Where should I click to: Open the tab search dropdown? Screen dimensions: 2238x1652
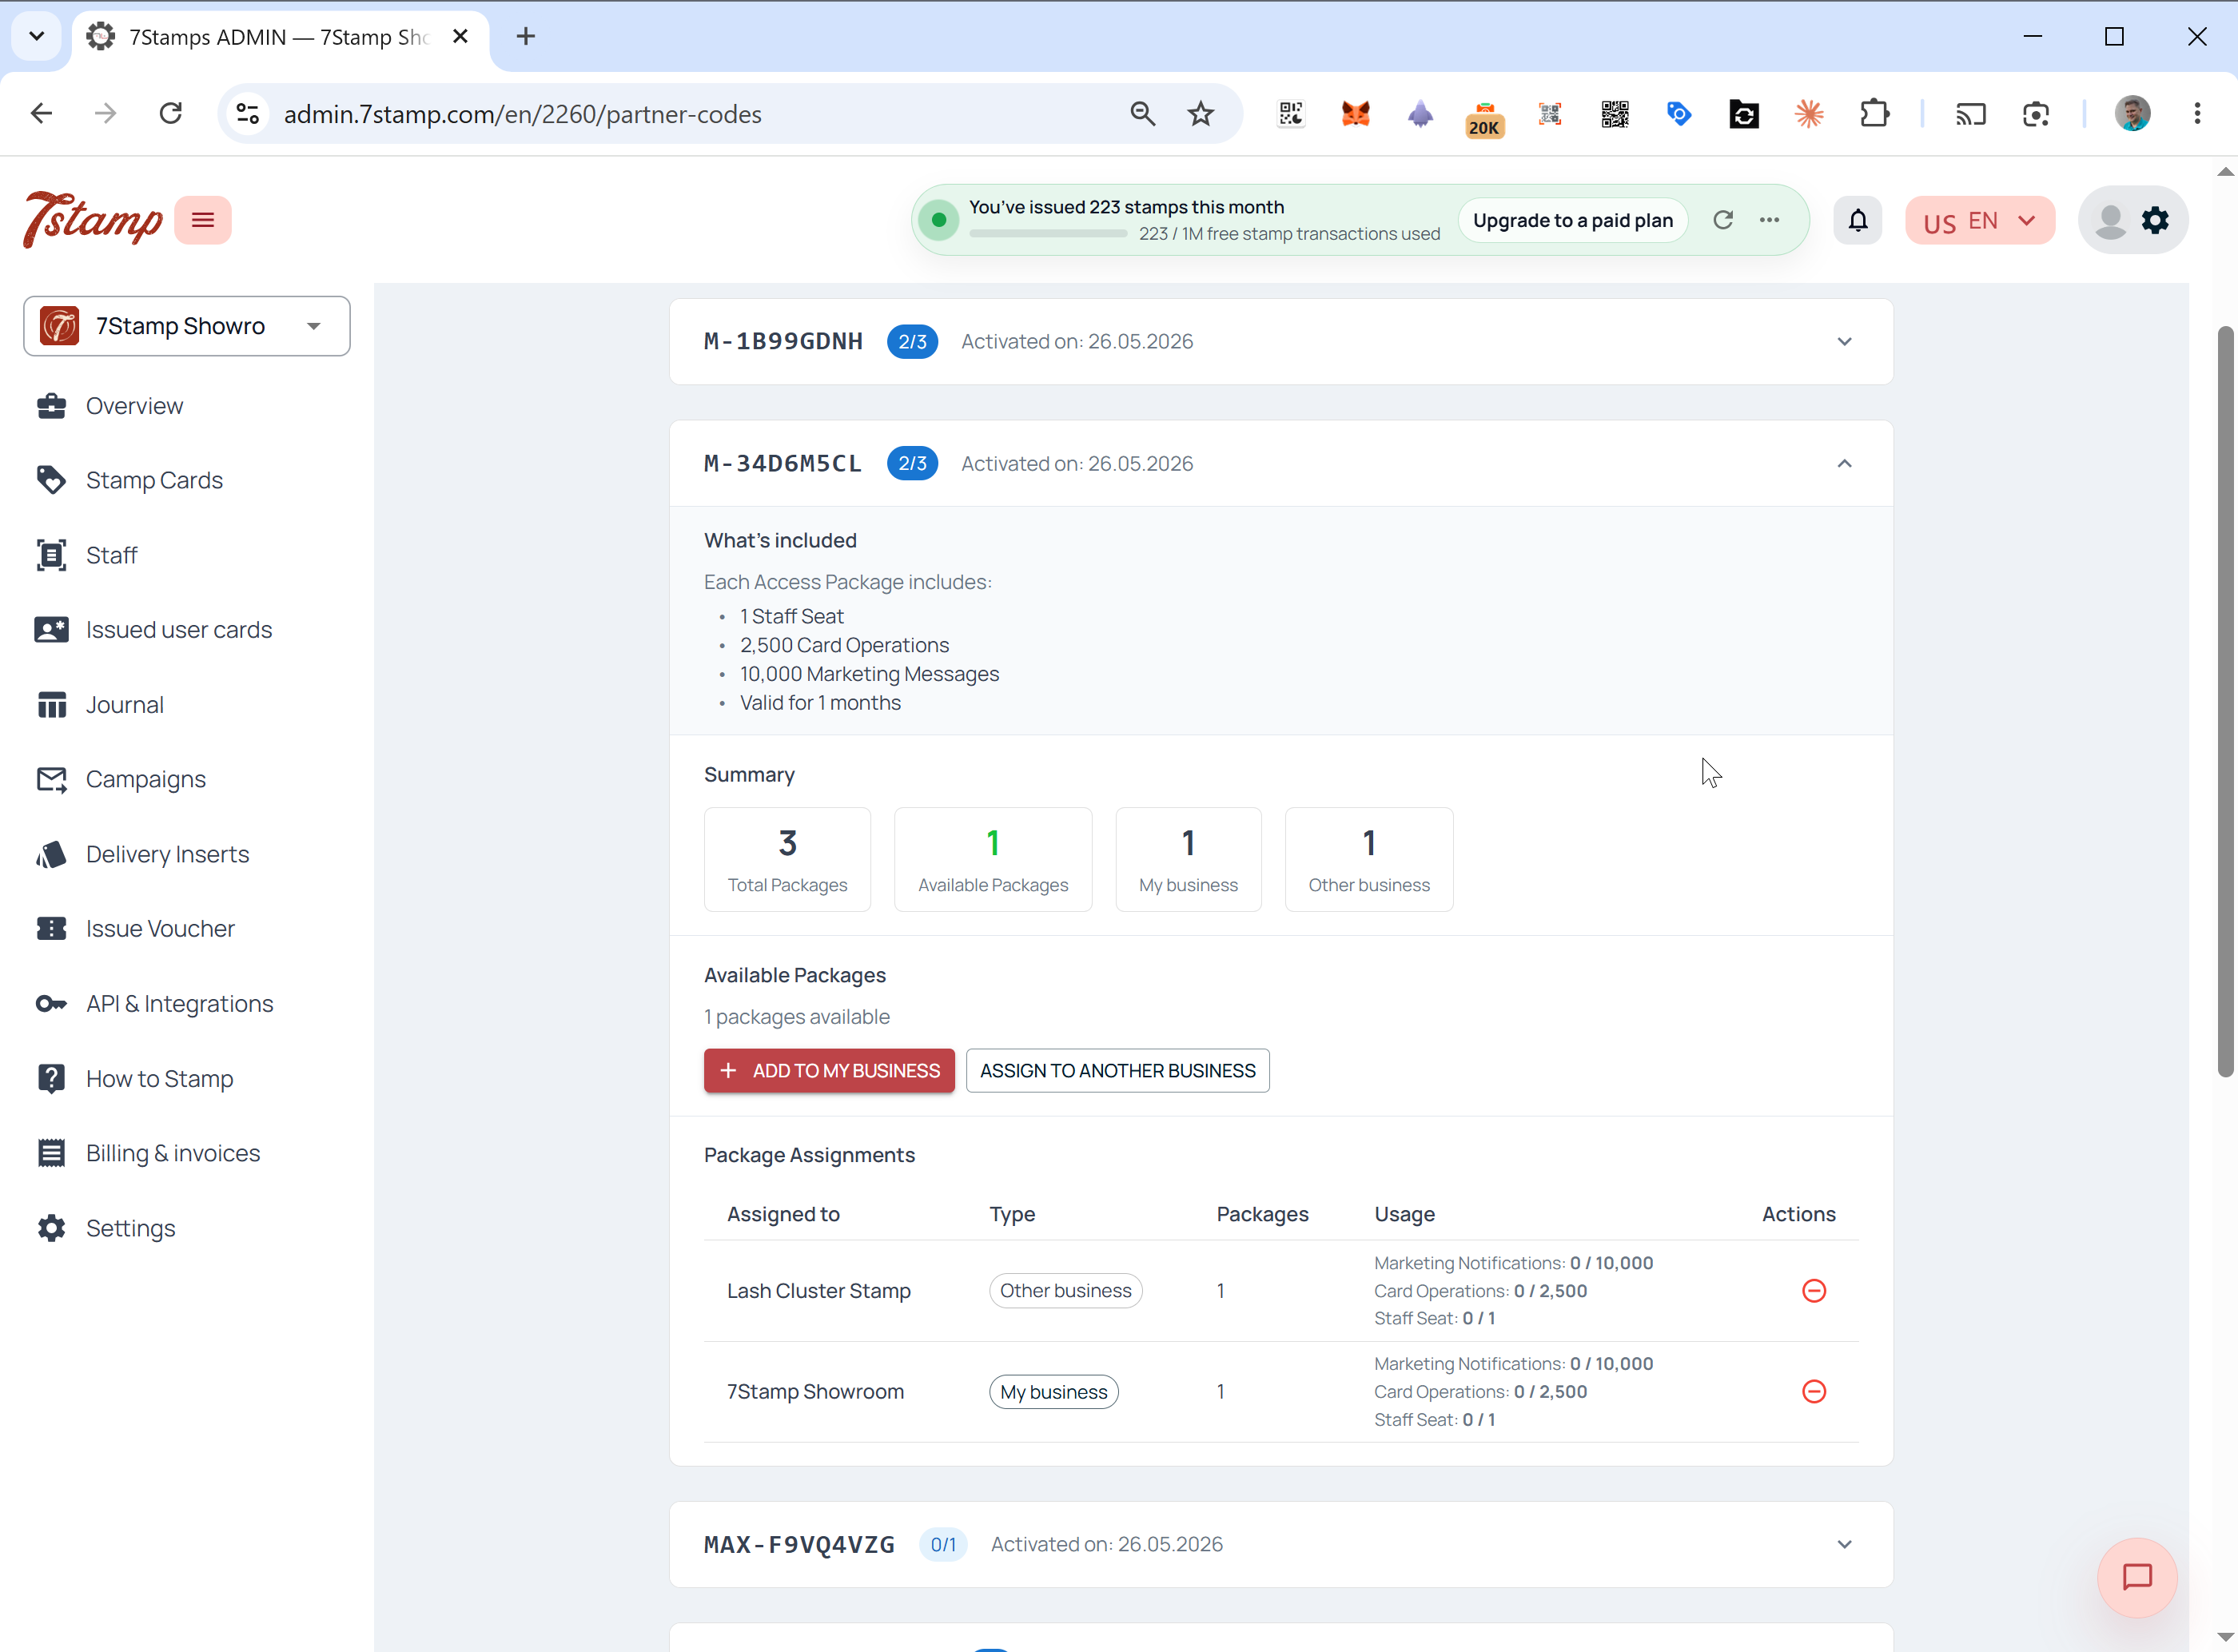tap(37, 37)
